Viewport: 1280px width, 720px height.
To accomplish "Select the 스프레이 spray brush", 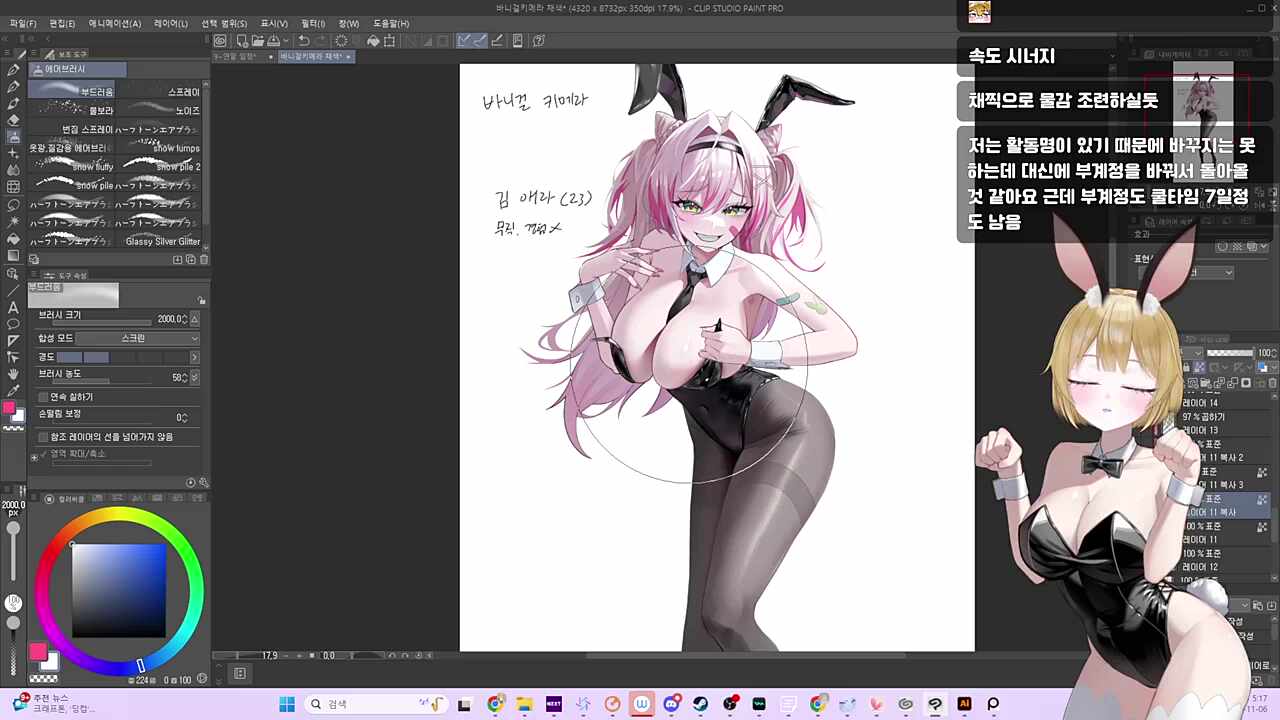I will [159, 91].
